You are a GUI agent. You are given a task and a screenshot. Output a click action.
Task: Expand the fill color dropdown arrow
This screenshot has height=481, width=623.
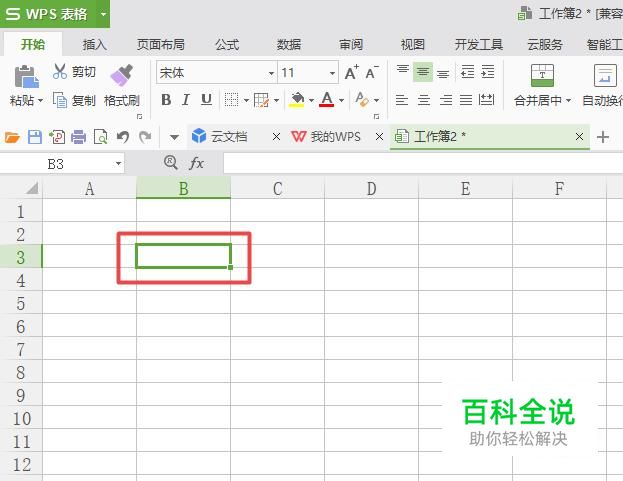coord(311,100)
